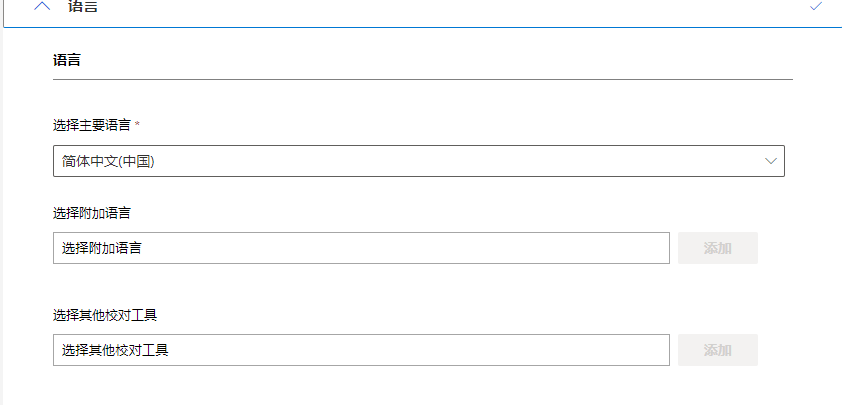The height and width of the screenshot is (405, 842).
Task: Click 添加 beside the 选择其他校对工具 field
Action: click(x=717, y=350)
